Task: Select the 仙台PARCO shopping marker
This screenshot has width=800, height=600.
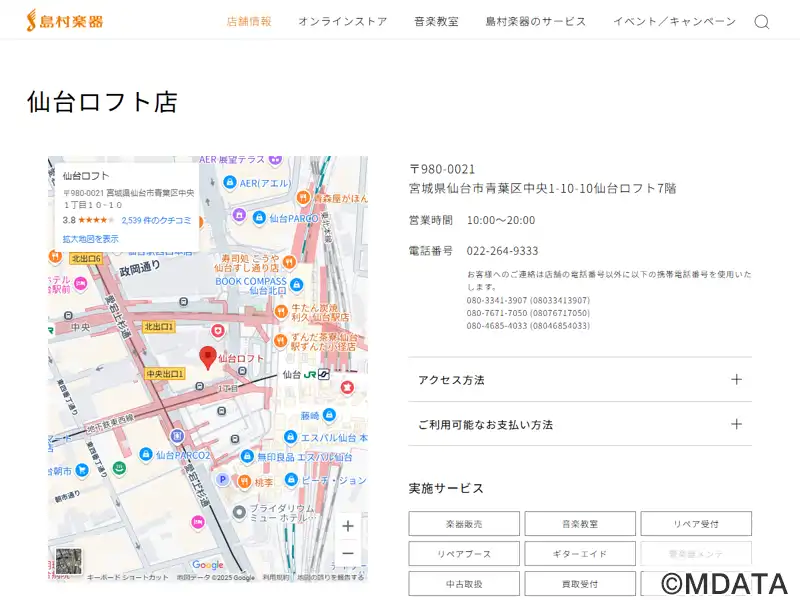Action: tap(259, 218)
